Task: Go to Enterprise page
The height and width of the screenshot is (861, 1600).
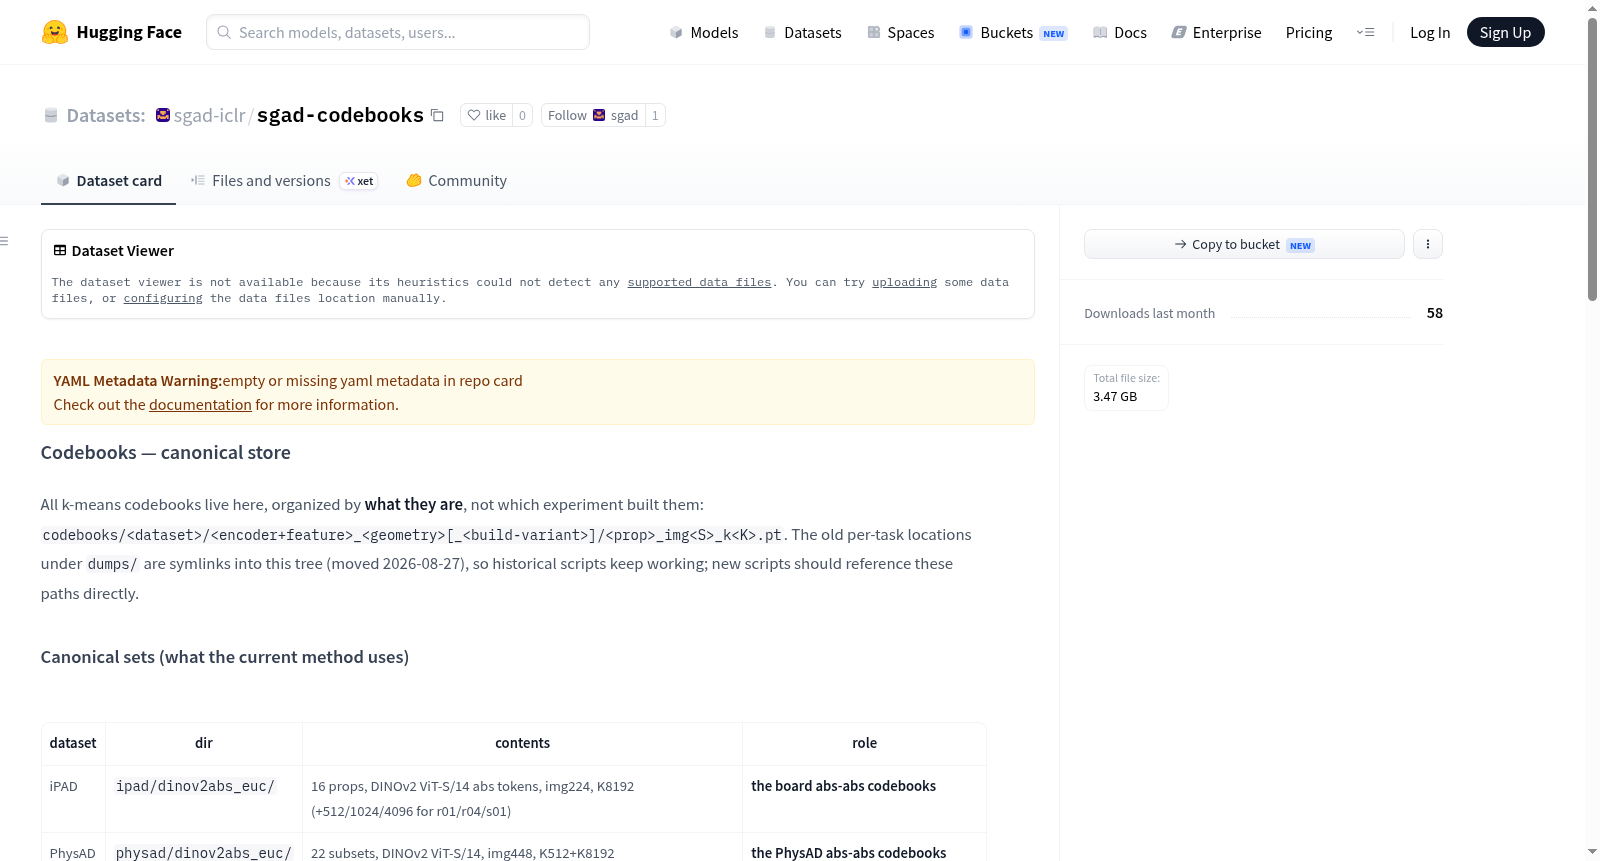Action: 1216,32
